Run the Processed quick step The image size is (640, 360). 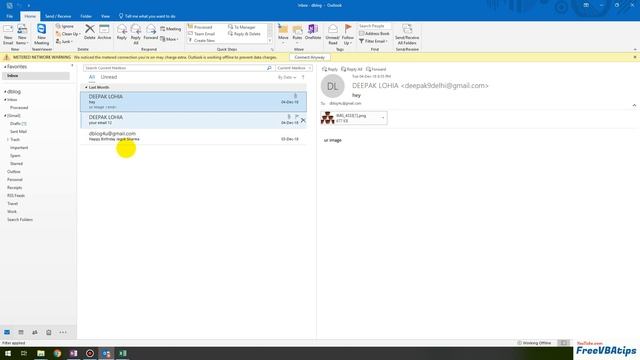click(200, 27)
